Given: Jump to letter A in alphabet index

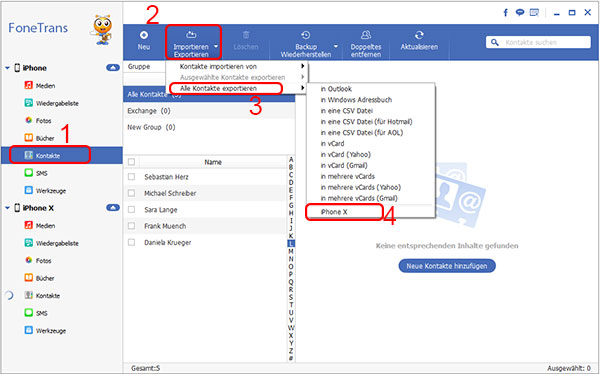Looking at the screenshot, I should coord(291,159).
